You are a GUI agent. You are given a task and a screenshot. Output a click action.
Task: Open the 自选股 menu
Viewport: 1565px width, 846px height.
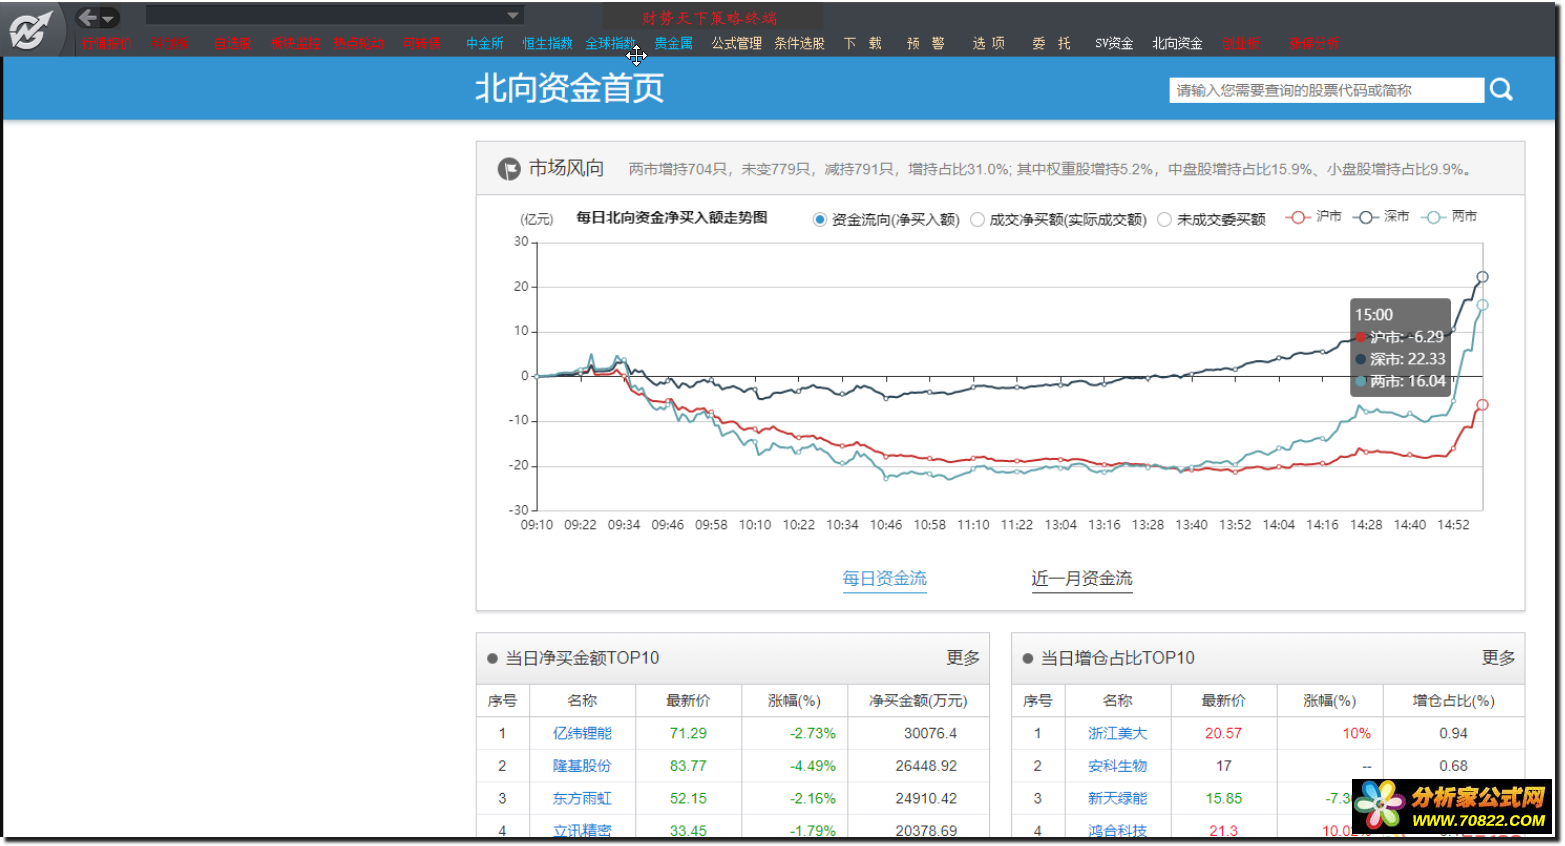232,44
